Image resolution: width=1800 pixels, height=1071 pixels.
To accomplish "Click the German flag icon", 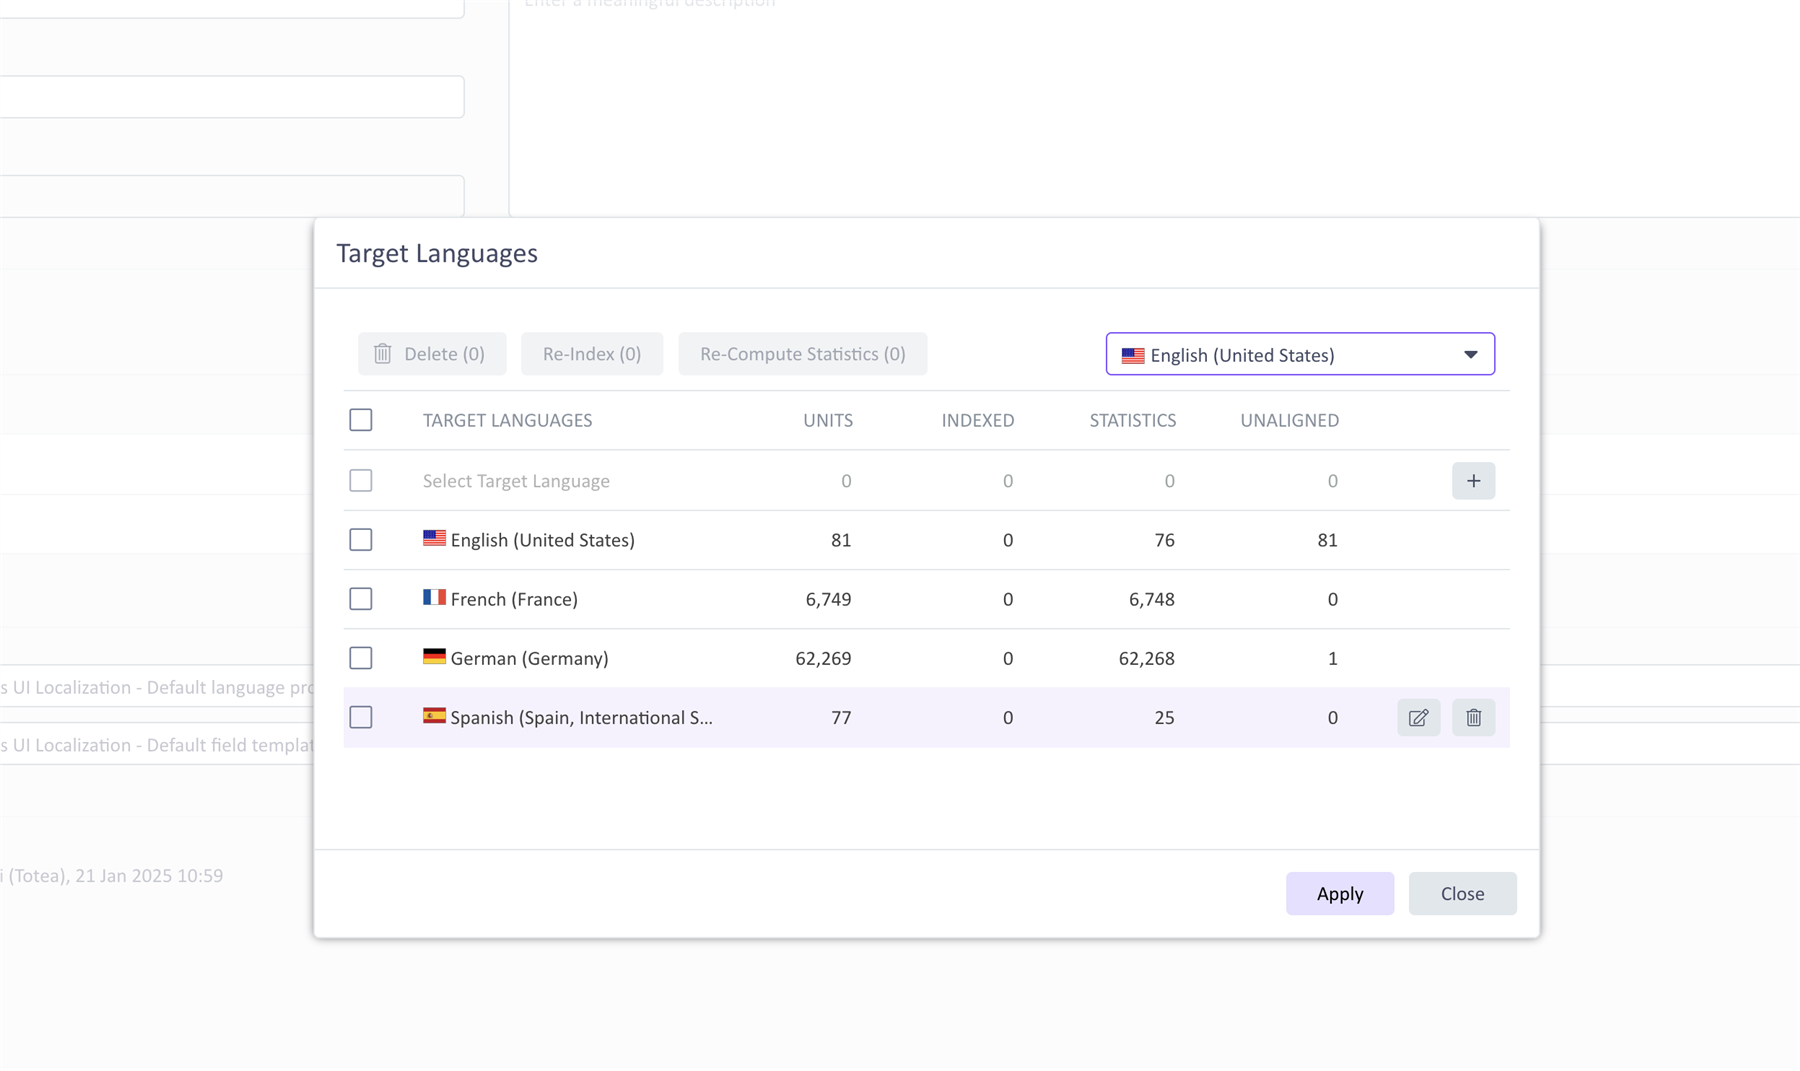I will tap(434, 657).
